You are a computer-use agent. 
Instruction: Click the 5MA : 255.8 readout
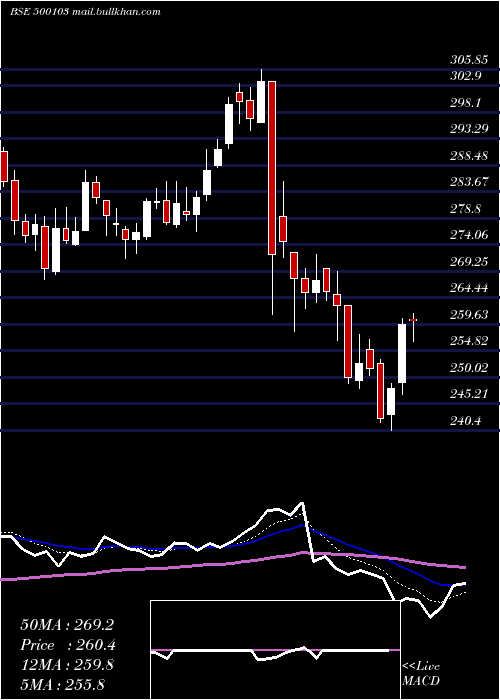pos(63,684)
